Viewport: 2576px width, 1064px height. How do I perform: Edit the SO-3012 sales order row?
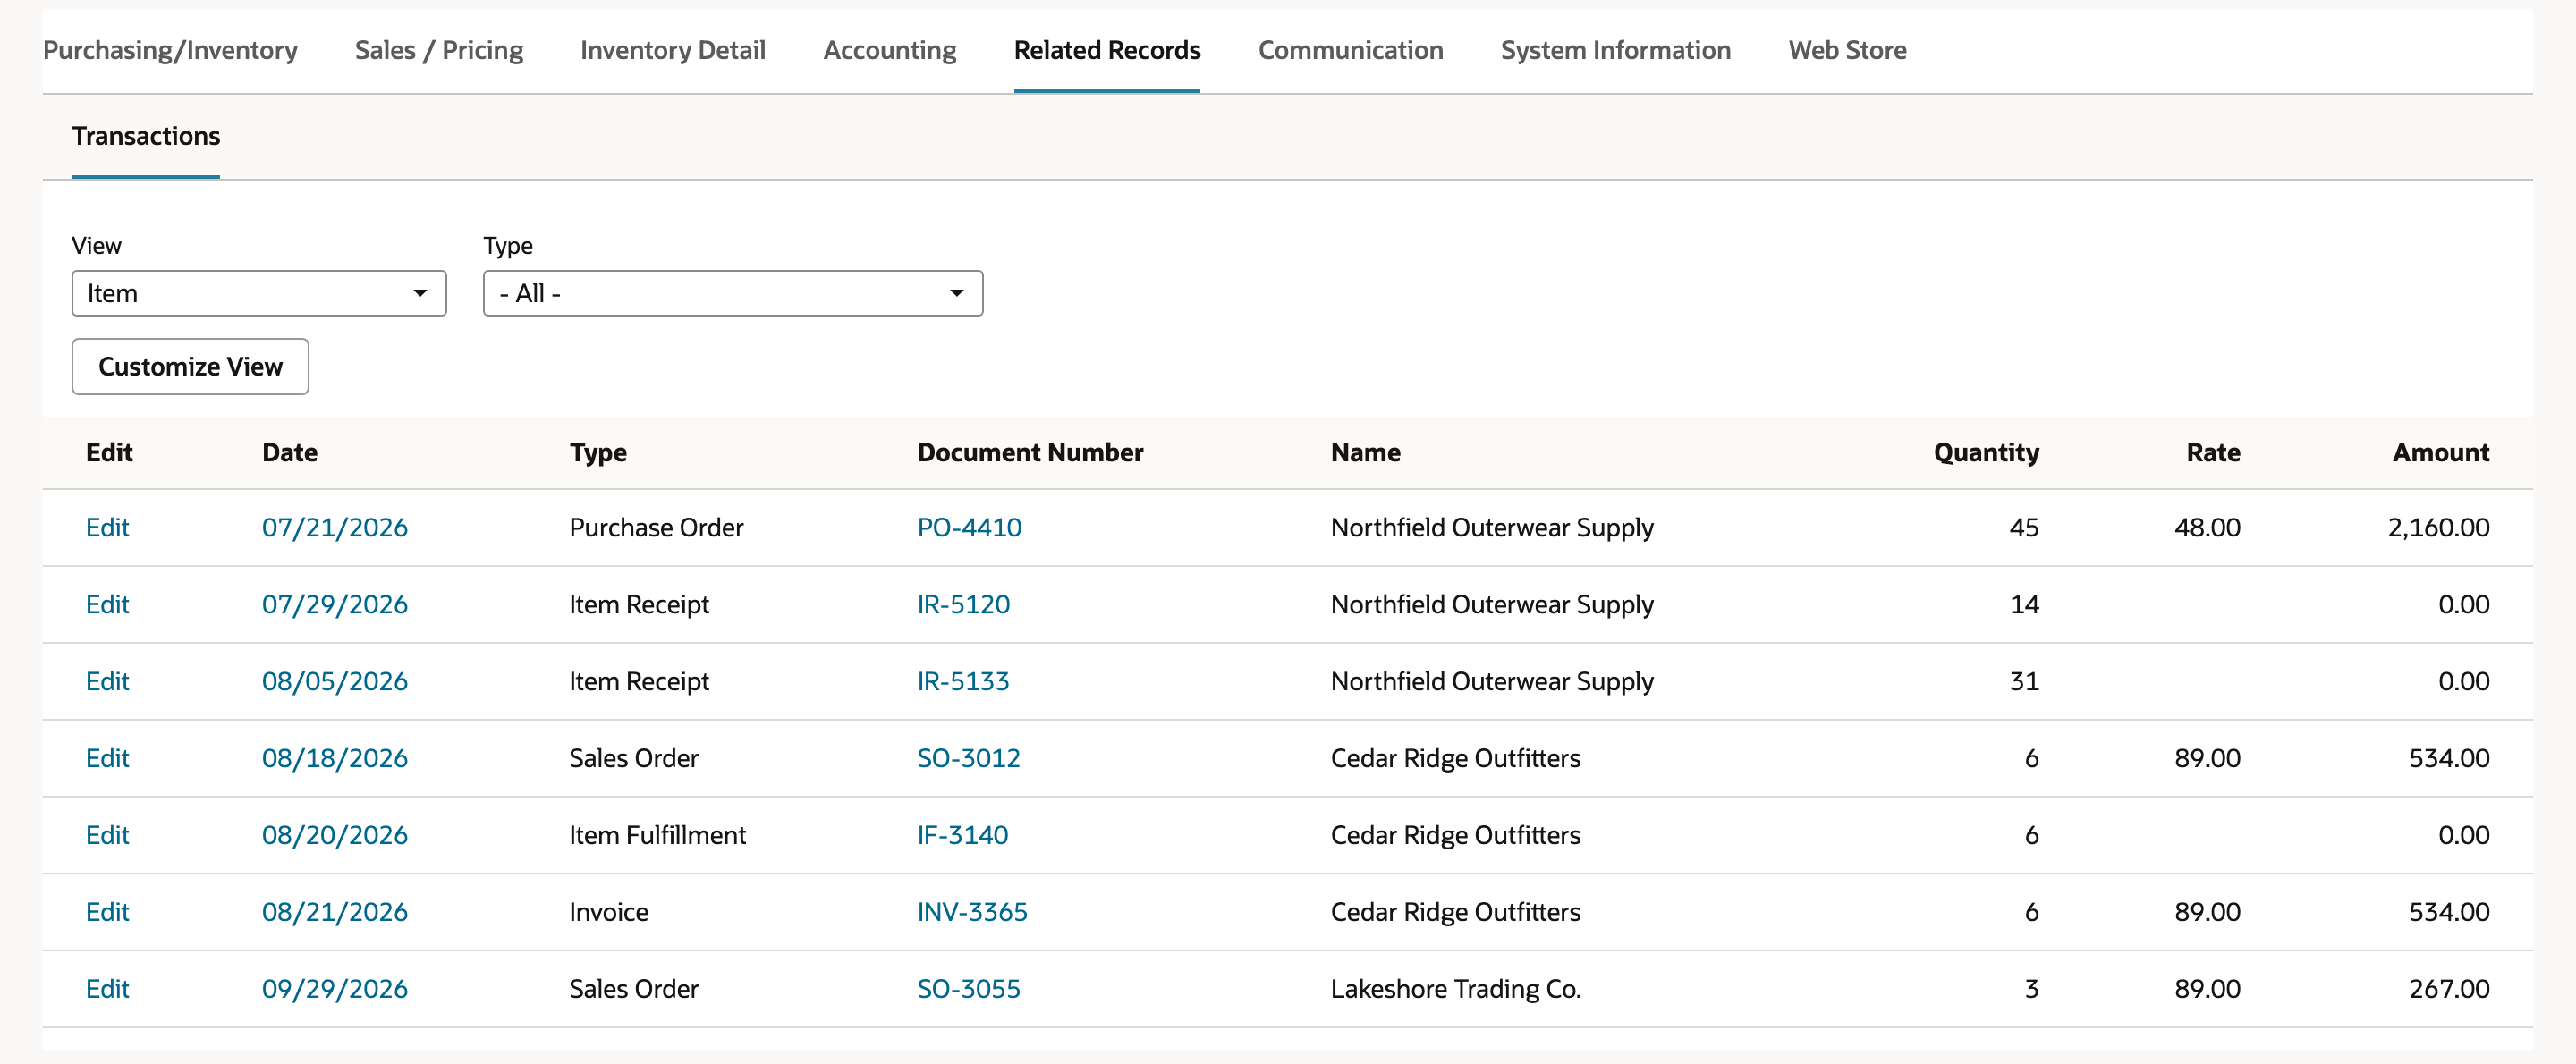(x=107, y=758)
